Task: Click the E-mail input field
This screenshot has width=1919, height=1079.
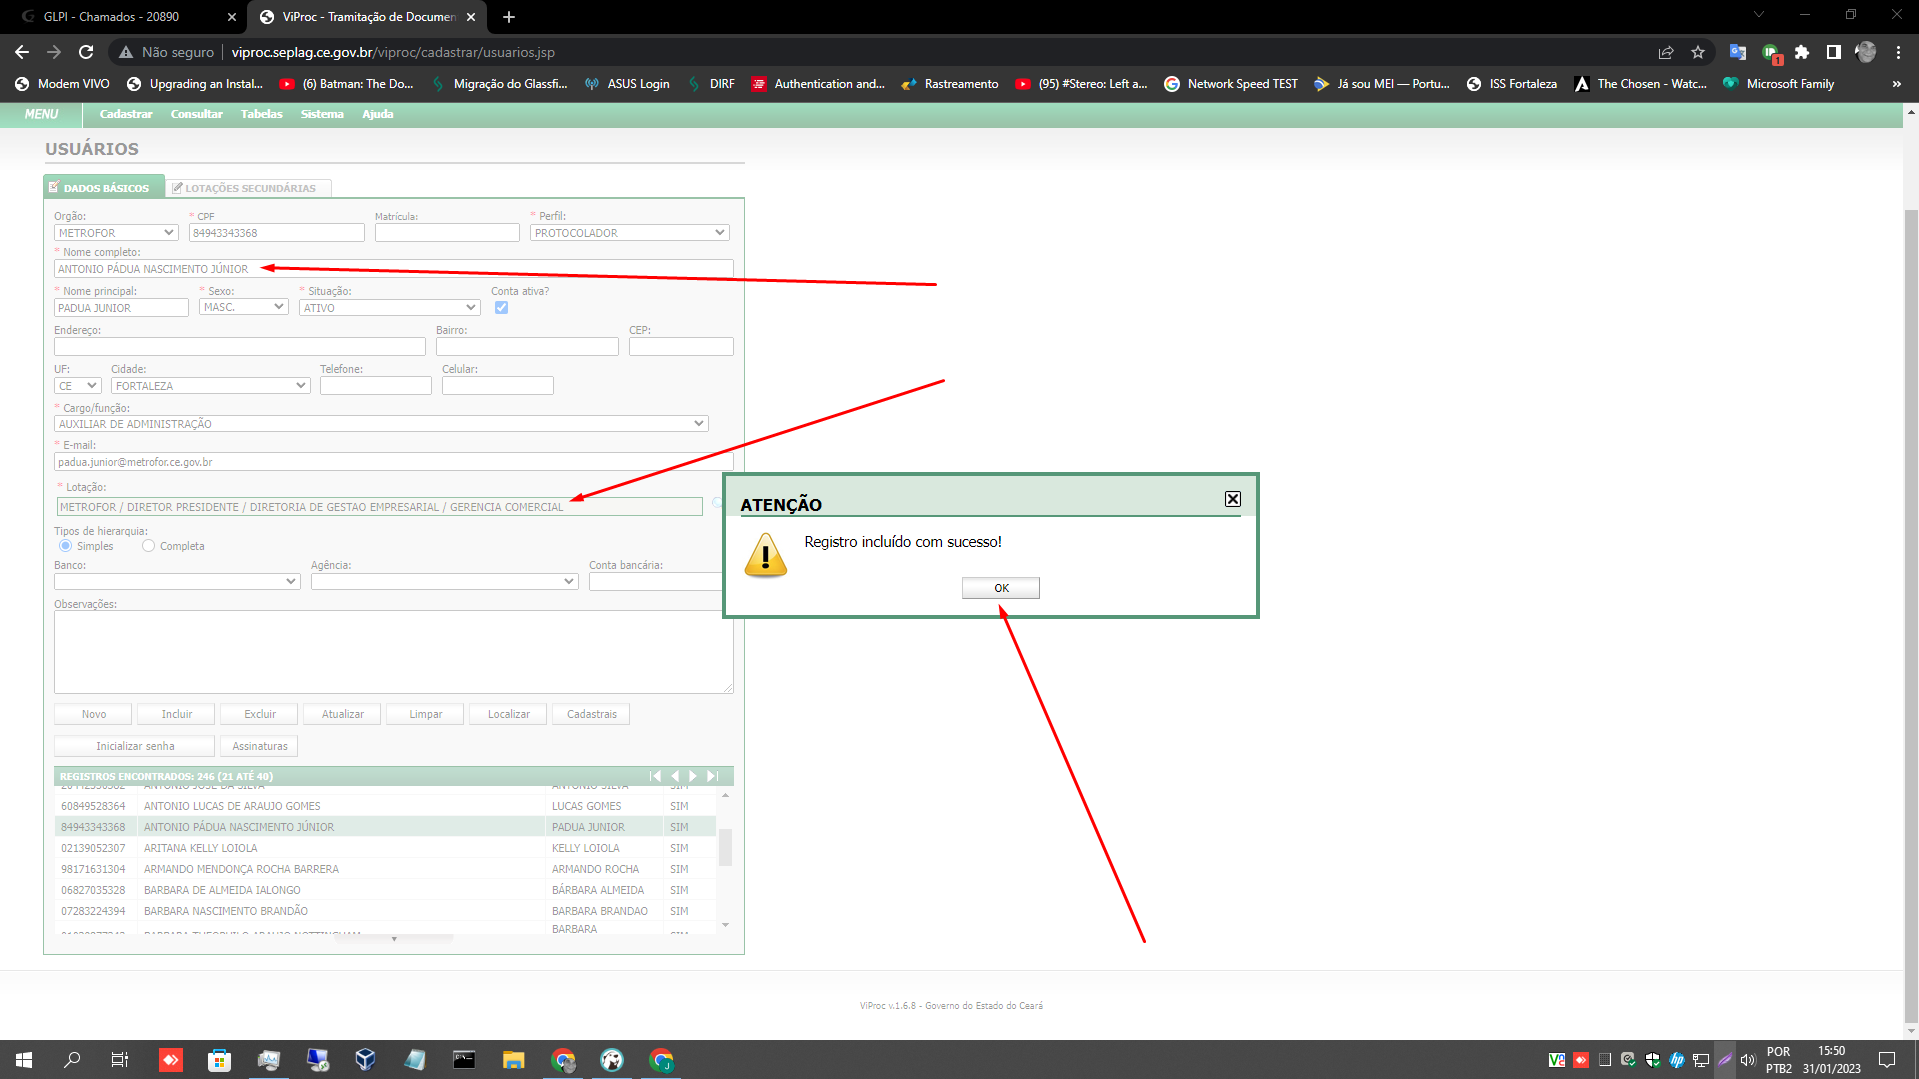Action: (x=394, y=462)
